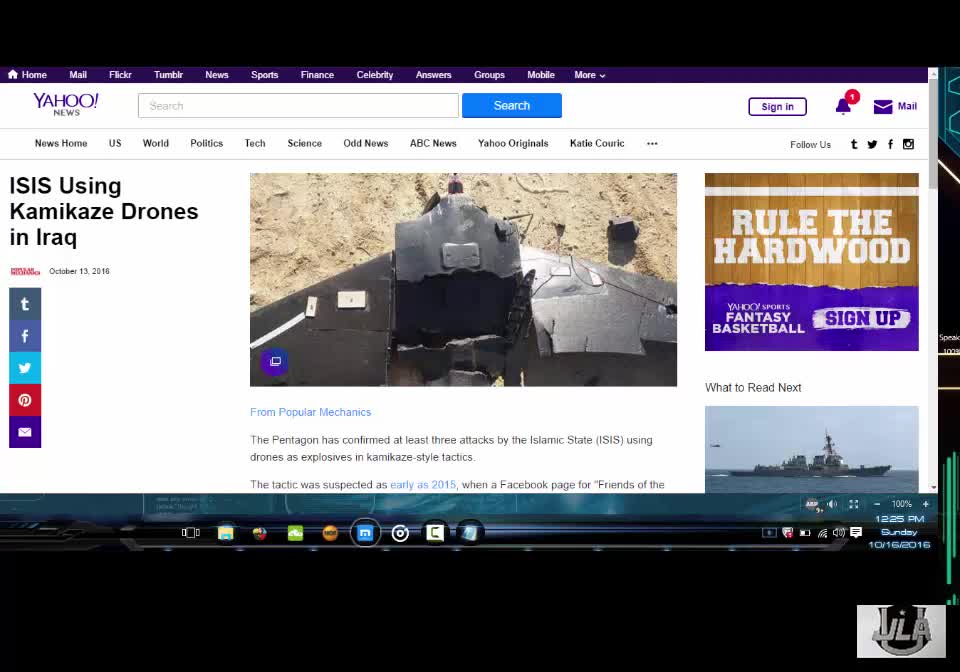Viewport: 960px width, 672px height.
Task: Follow the "early as 2015" link
Action: [x=423, y=485]
